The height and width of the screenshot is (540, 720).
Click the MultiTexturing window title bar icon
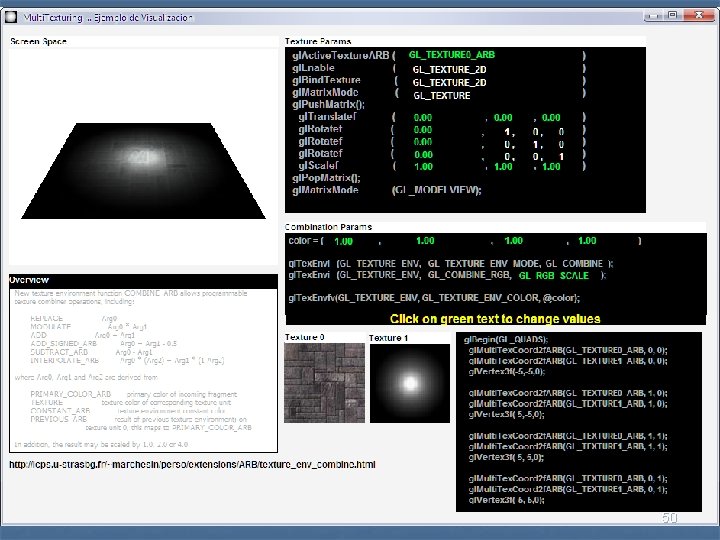pos(11,17)
